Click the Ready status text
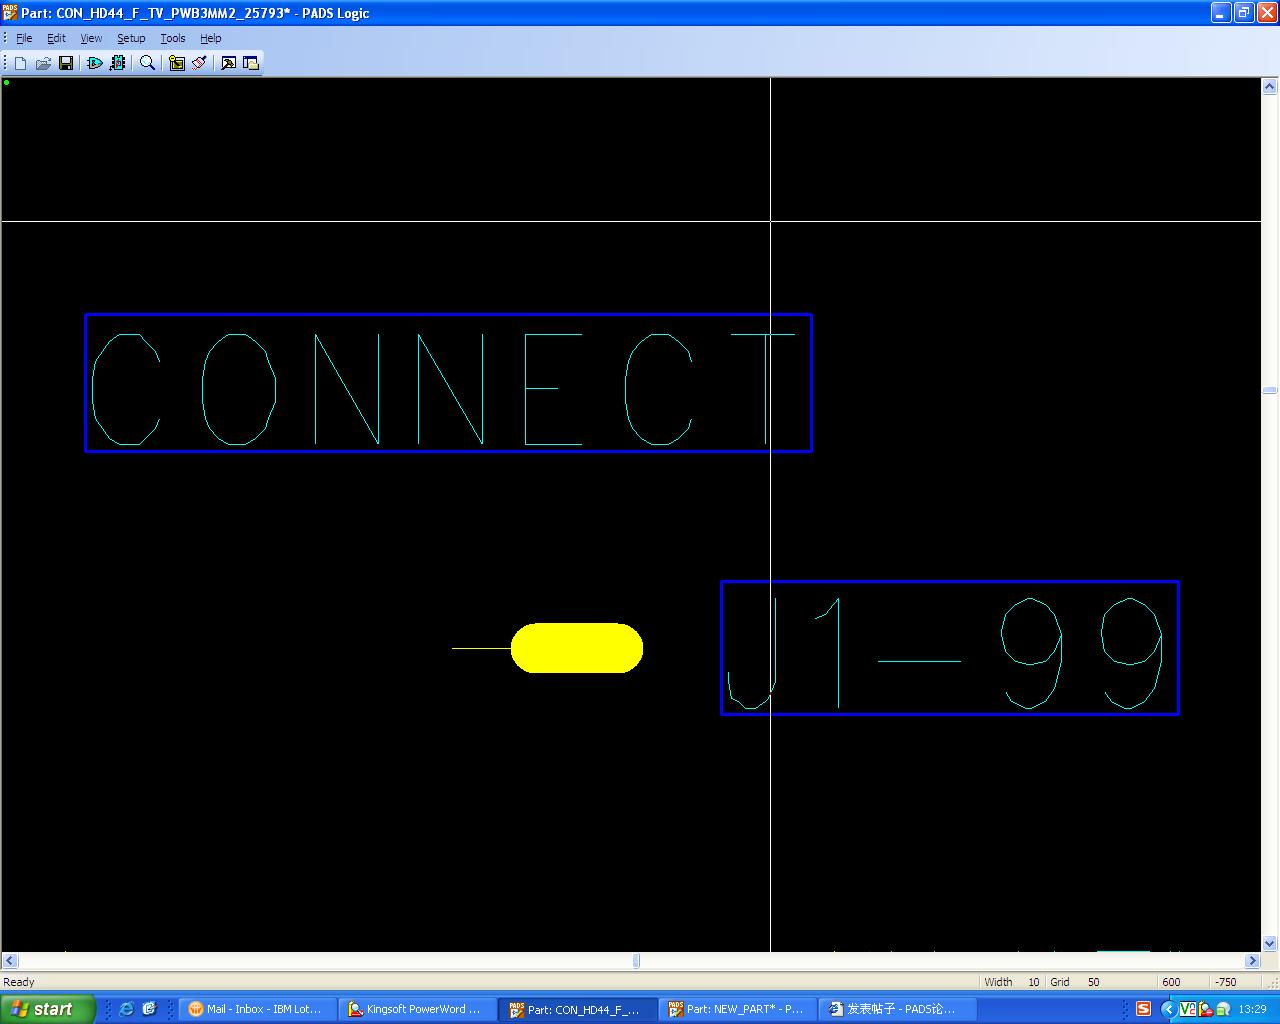Image resolution: width=1280 pixels, height=1024 pixels. click(x=19, y=982)
